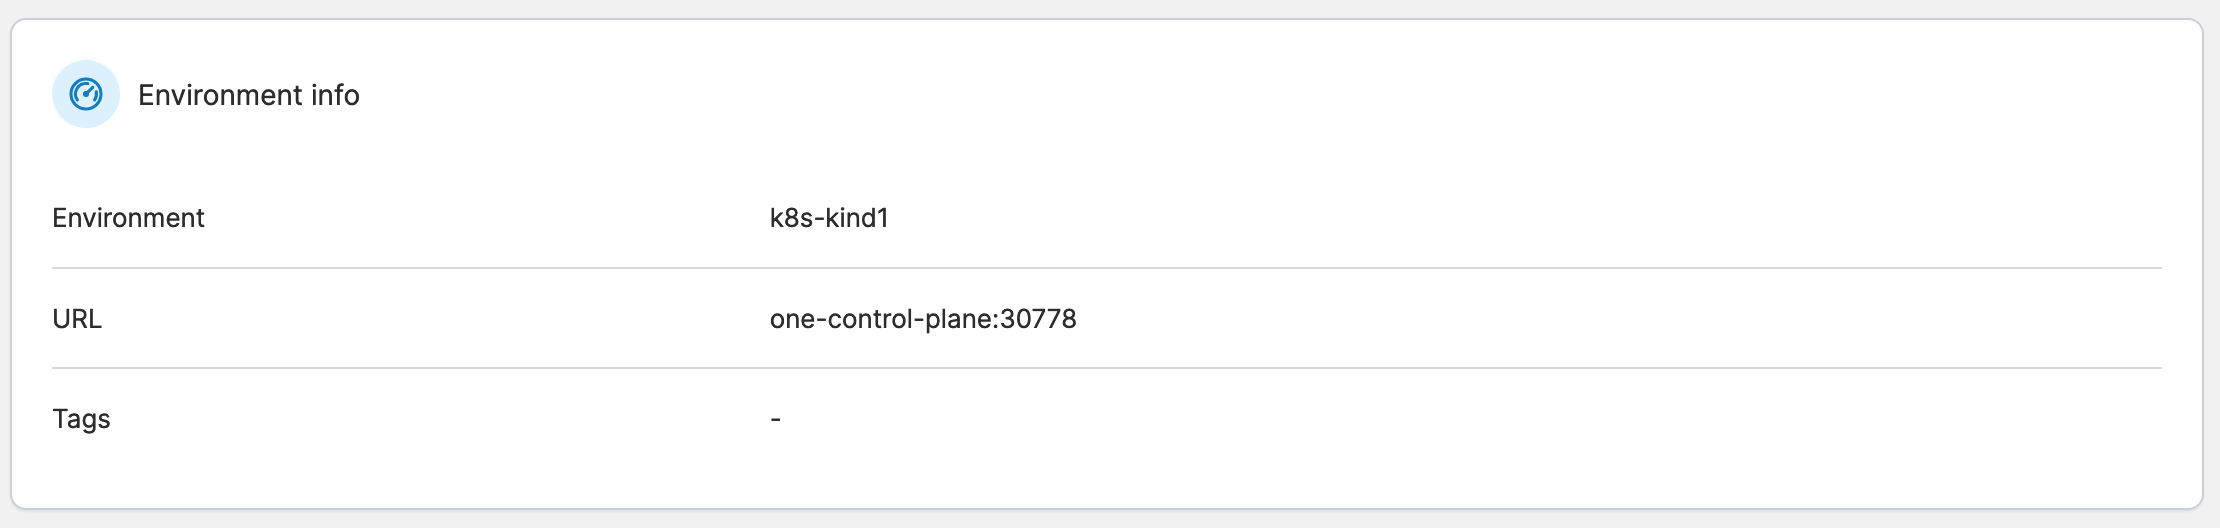This screenshot has width=2220, height=528.
Task: Open the one-control-plane:30778 URL value
Action: pos(922,319)
